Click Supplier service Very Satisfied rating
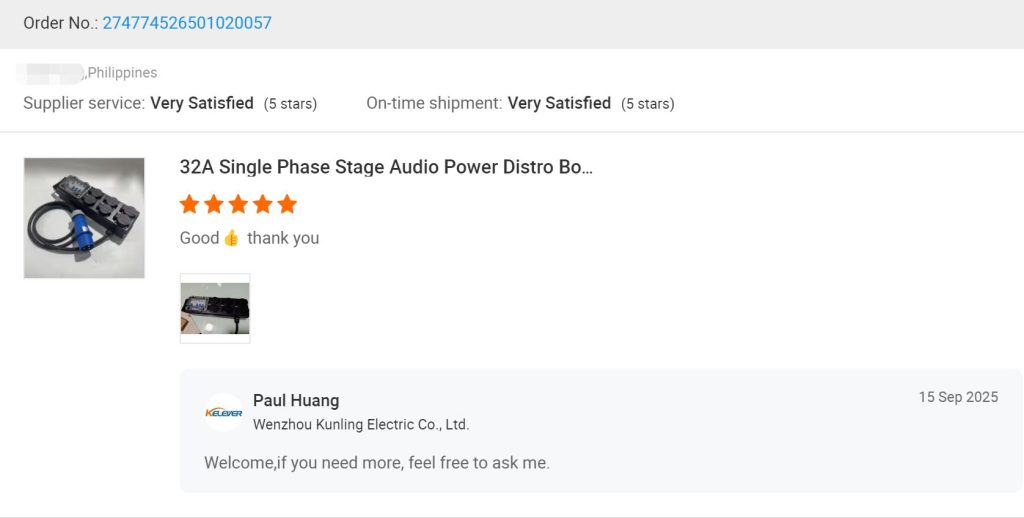1024x518 pixels. (201, 103)
